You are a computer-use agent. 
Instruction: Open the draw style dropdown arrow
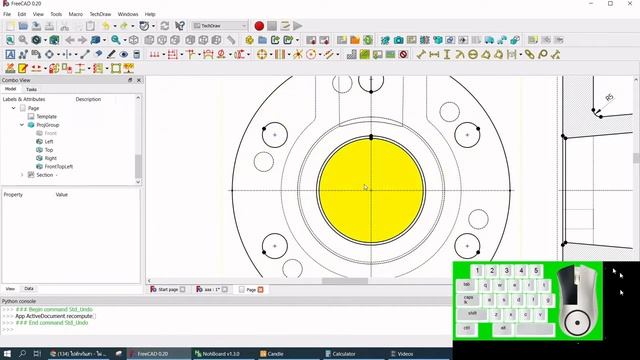[x=45, y=40]
